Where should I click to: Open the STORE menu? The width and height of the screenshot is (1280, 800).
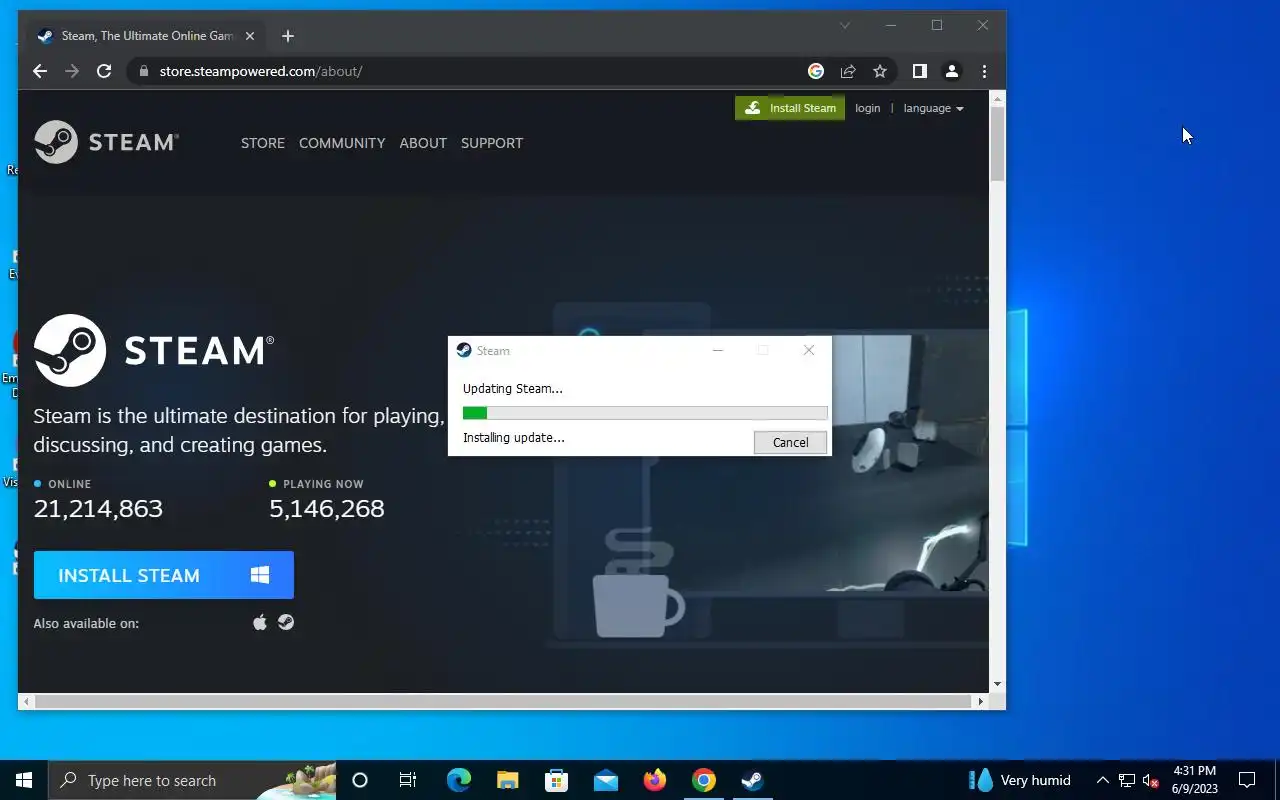tap(263, 143)
